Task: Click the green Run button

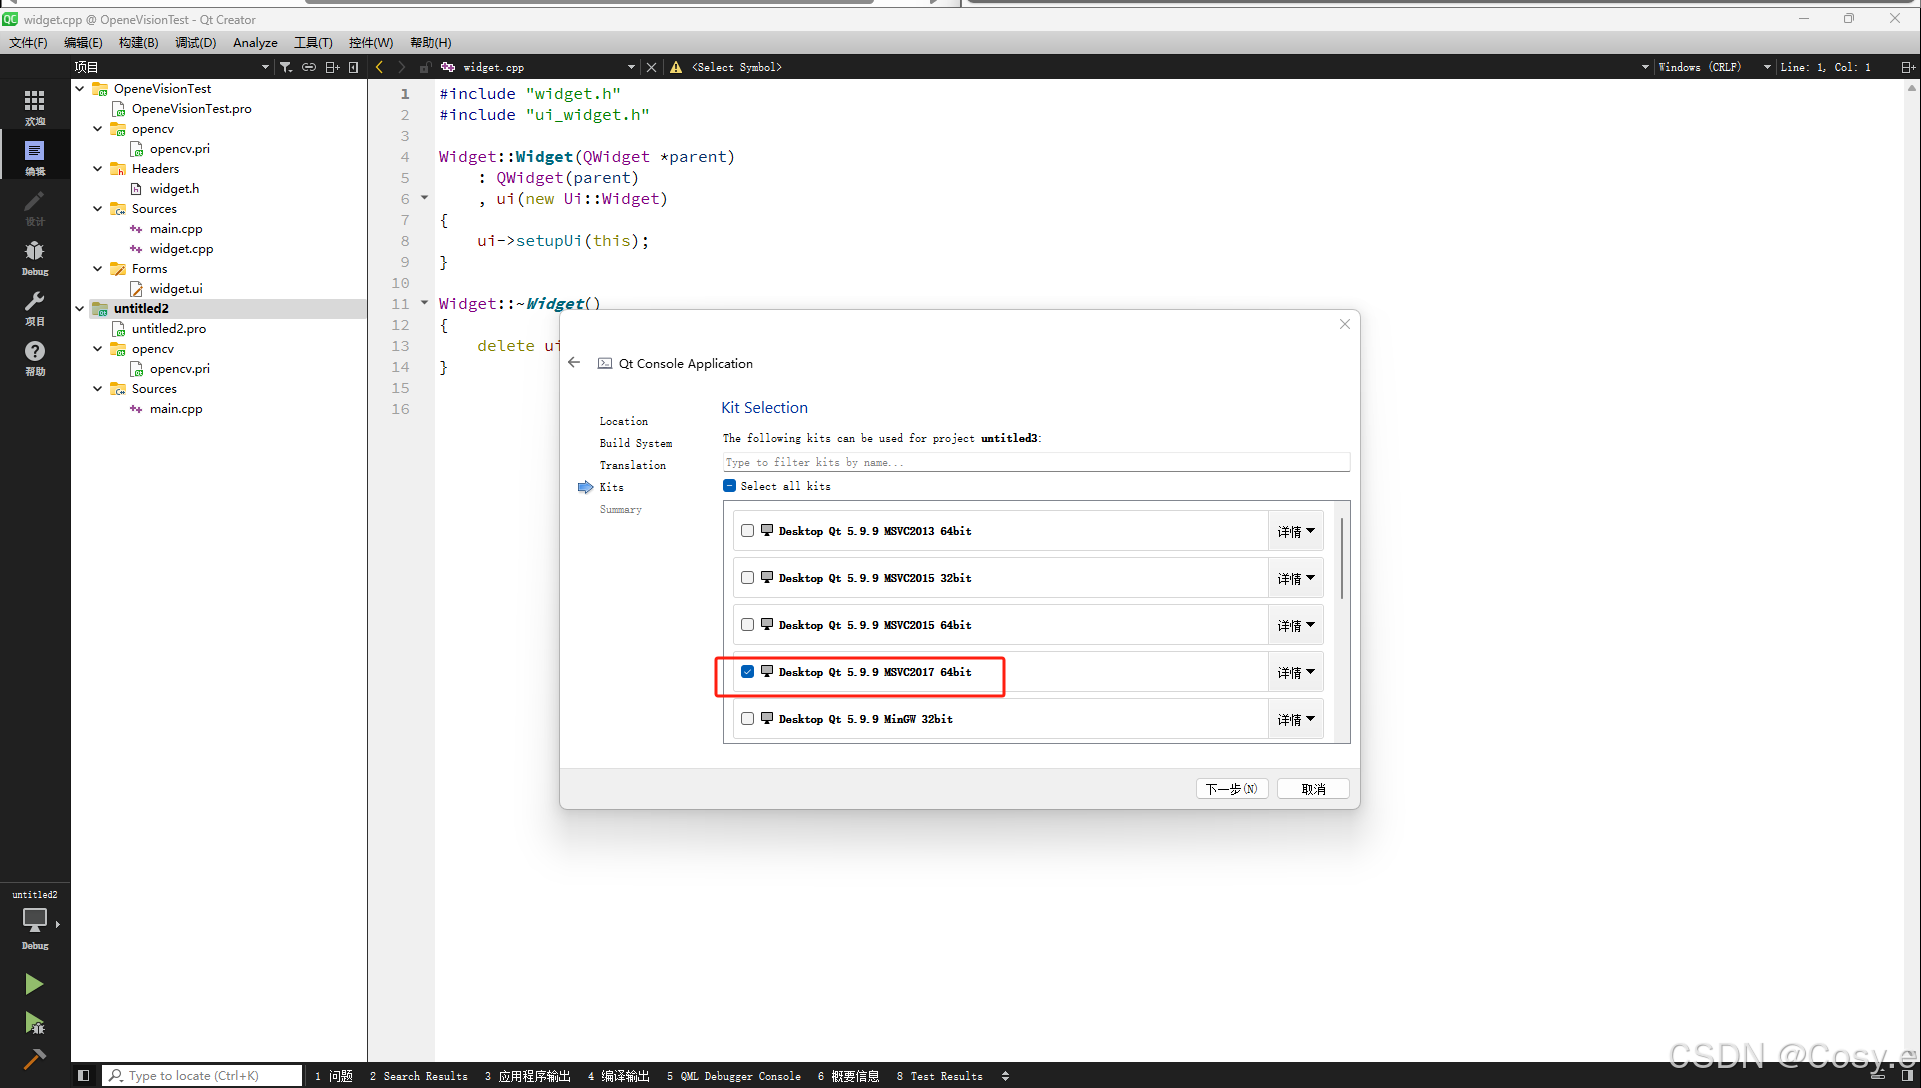Action: [34, 984]
